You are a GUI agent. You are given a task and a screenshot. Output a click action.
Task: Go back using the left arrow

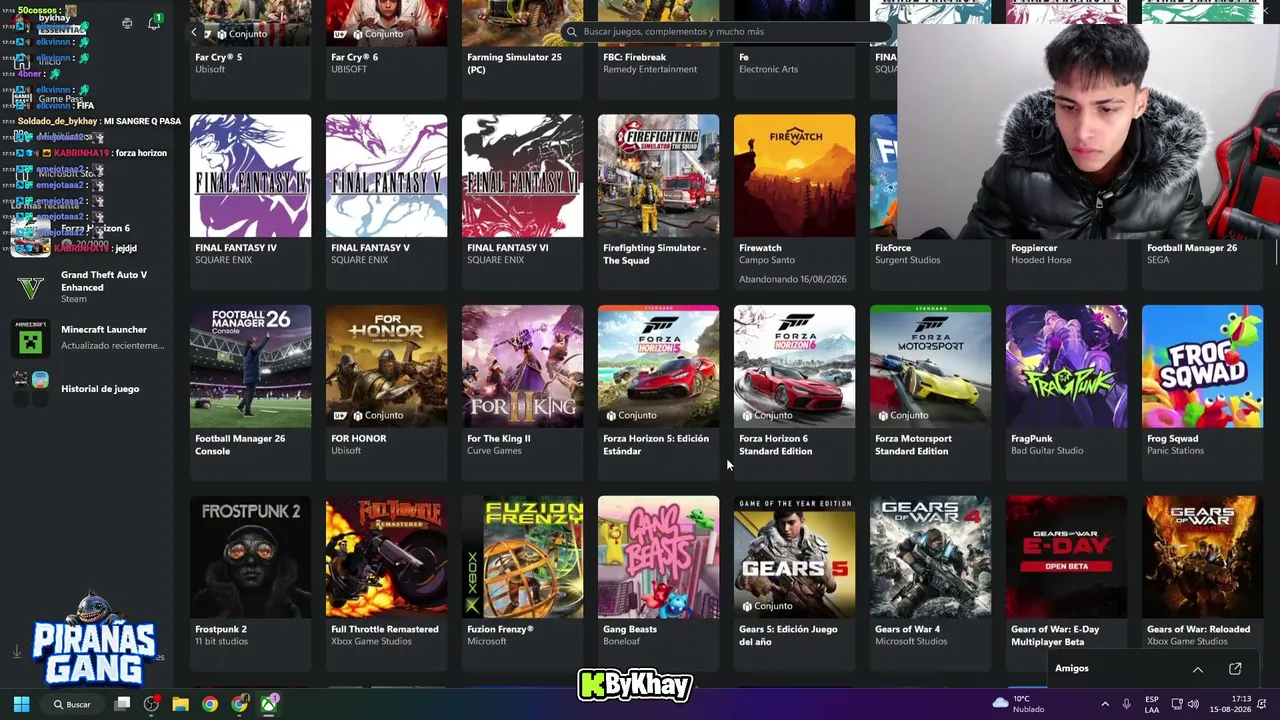(194, 32)
